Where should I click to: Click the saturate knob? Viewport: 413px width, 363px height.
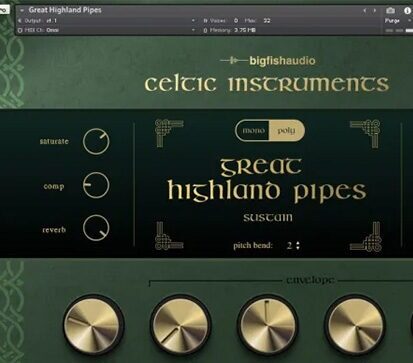tap(96, 141)
